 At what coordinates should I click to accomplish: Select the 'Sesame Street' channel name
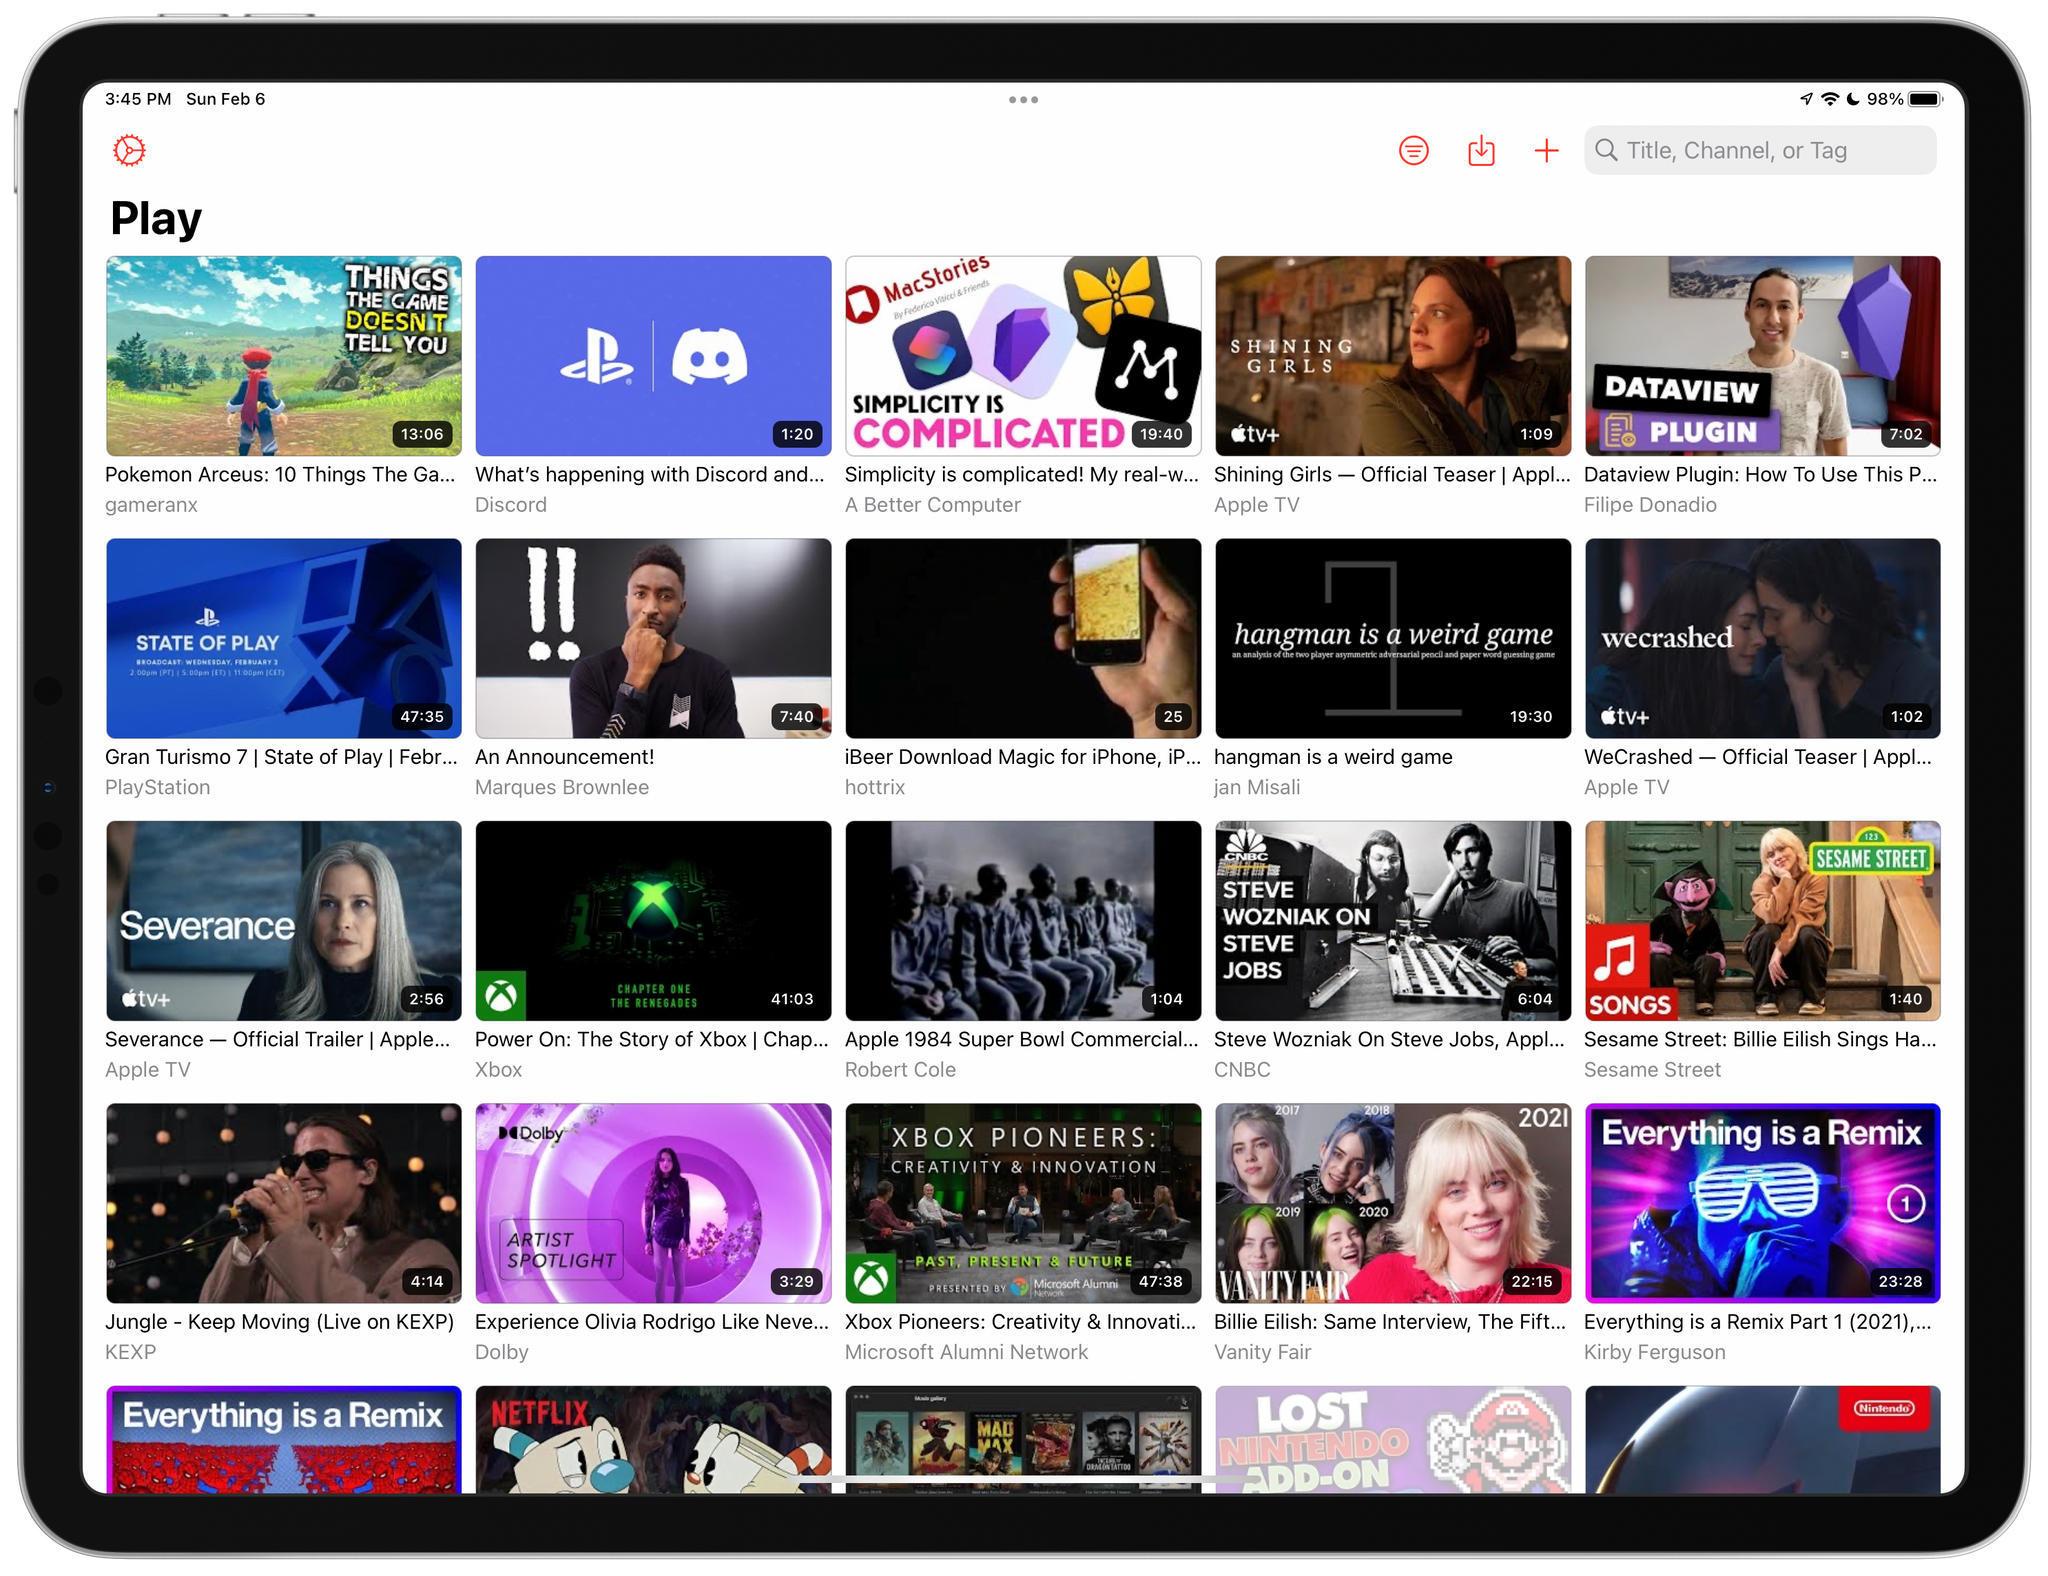pyautogui.click(x=1652, y=1070)
